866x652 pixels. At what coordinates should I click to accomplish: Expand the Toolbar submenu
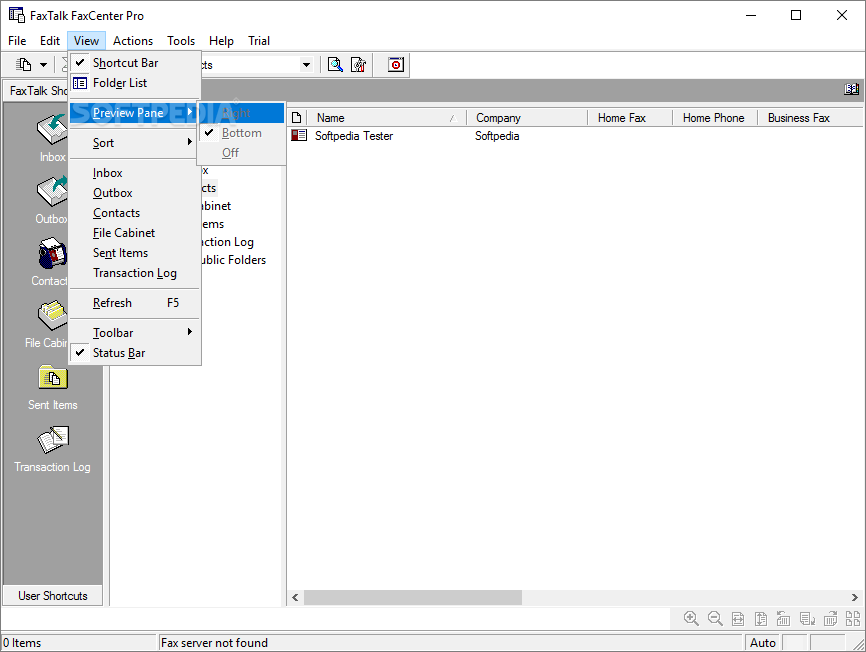tap(135, 333)
